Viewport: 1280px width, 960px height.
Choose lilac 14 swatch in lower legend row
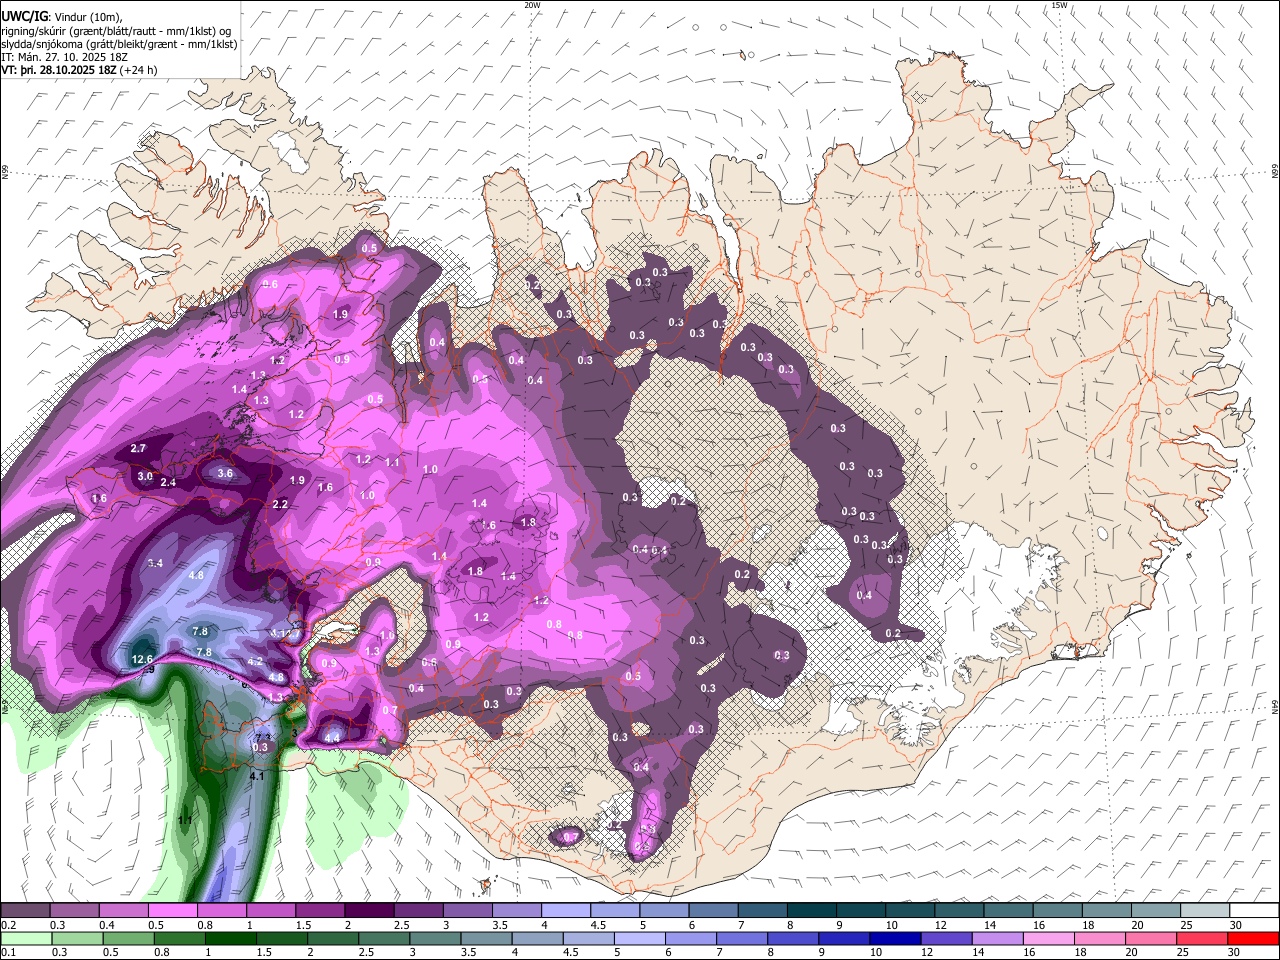[x=997, y=938]
